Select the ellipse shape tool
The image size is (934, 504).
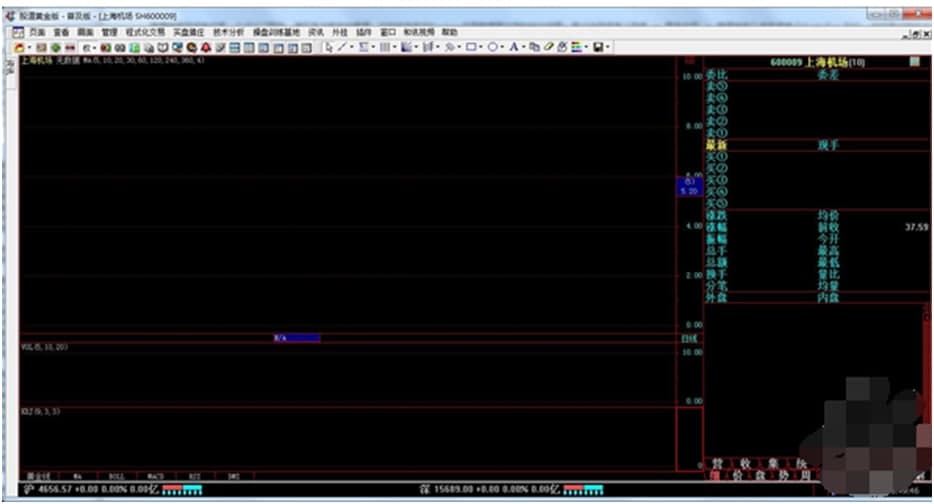click(x=492, y=47)
